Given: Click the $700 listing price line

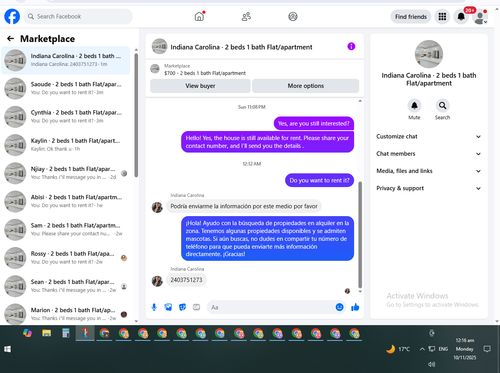Looking at the screenshot, I should pyautogui.click(x=205, y=73).
